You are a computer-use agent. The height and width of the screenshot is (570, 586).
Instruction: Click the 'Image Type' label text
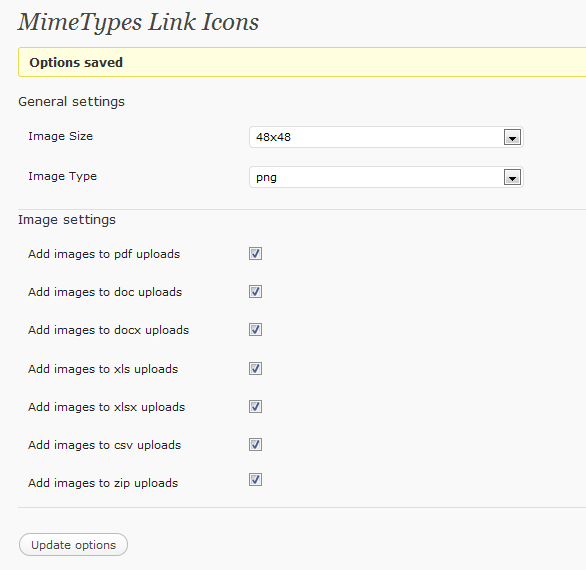pyautogui.click(x=62, y=176)
